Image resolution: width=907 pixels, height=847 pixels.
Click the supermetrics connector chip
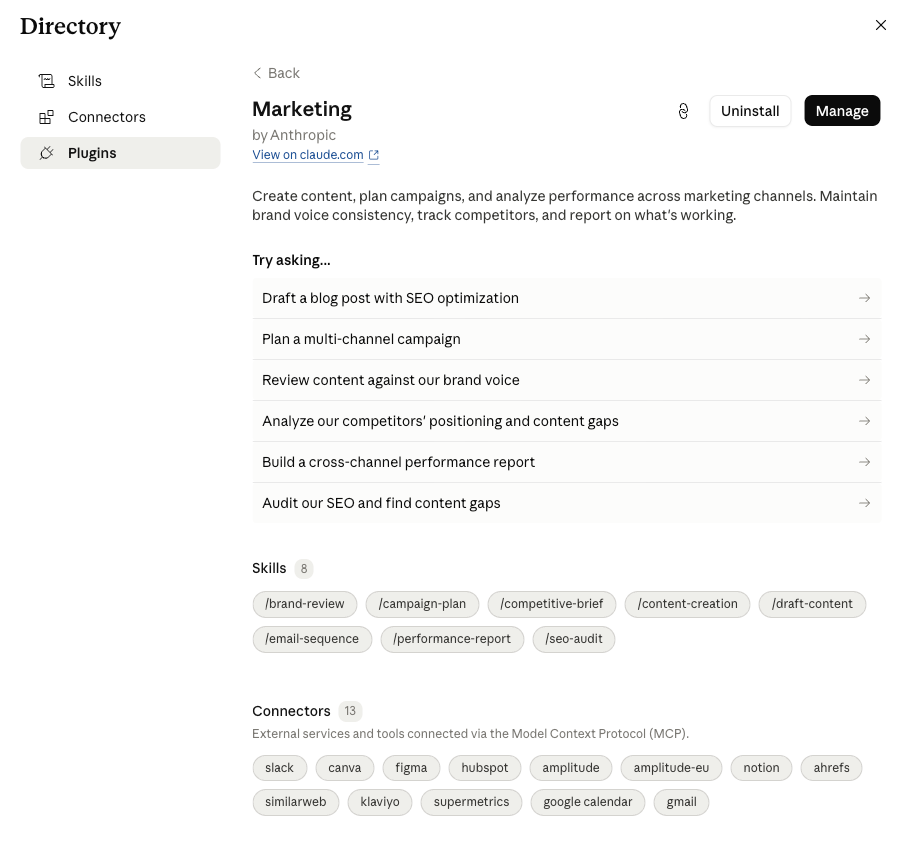471,802
